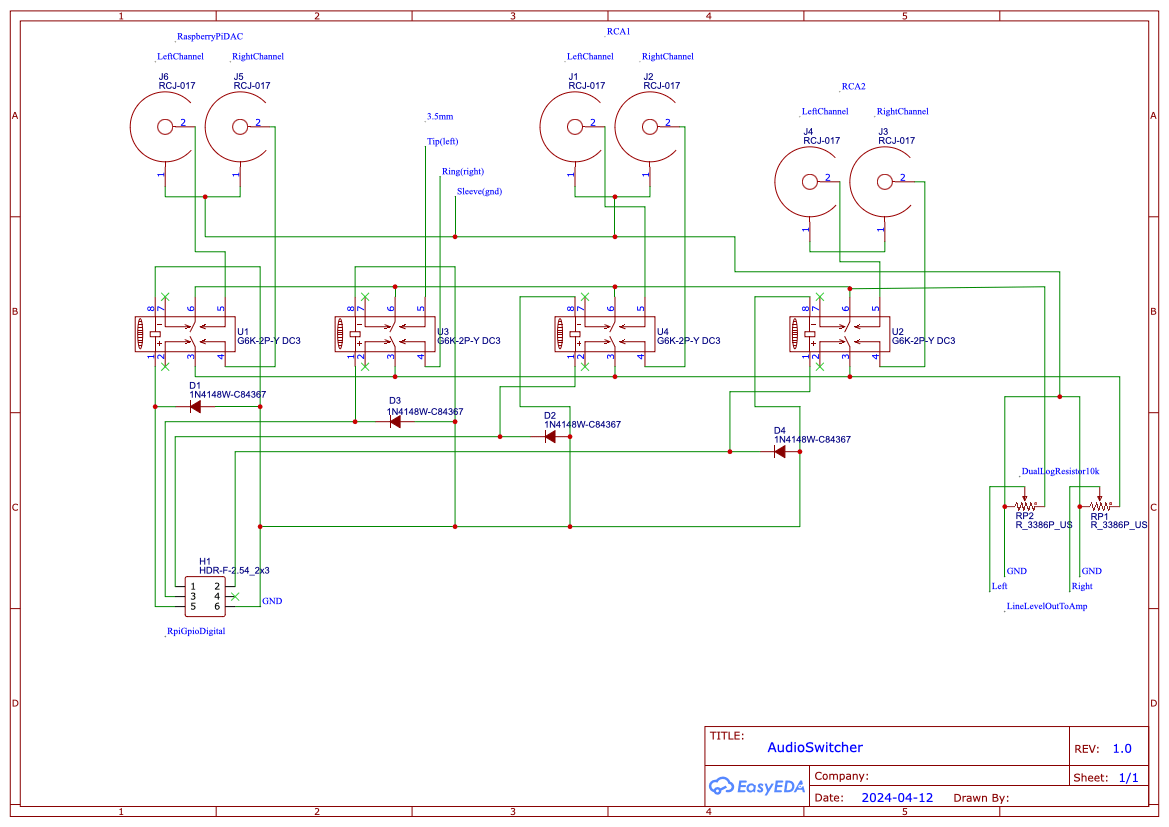Click RP1 R_3386P_US part label

(x=1119, y=525)
